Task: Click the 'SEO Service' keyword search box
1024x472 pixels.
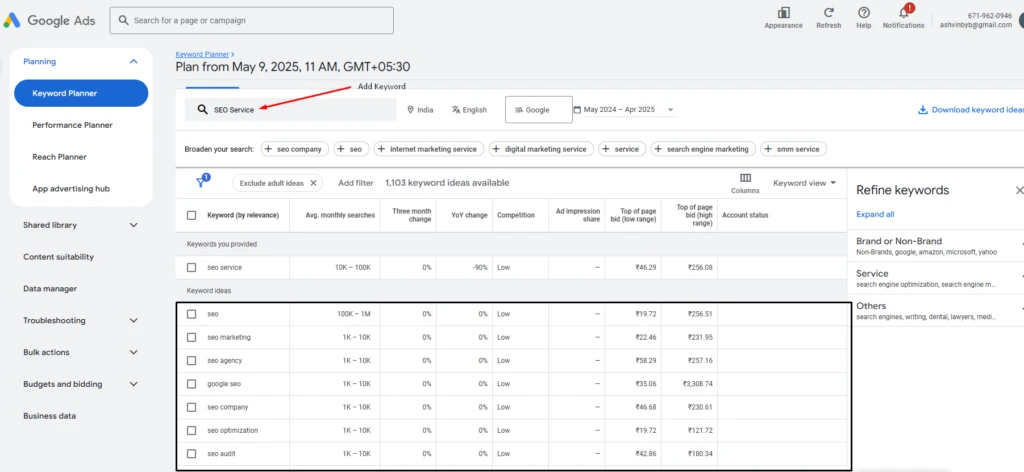Action: click(291, 110)
